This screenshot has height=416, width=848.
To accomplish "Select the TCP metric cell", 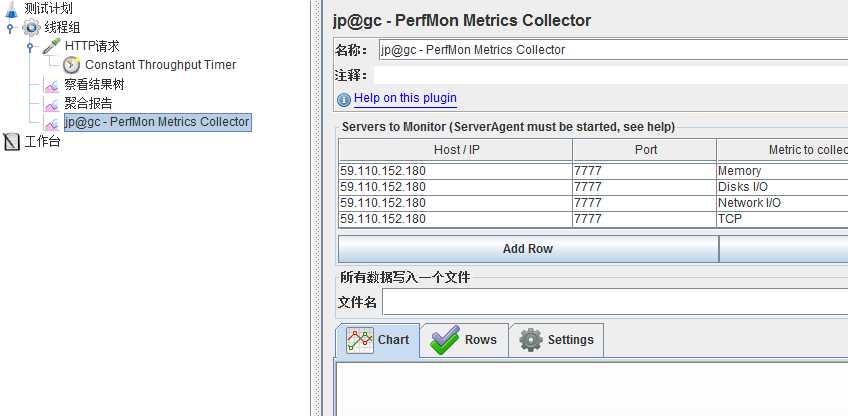I will tap(783, 219).
